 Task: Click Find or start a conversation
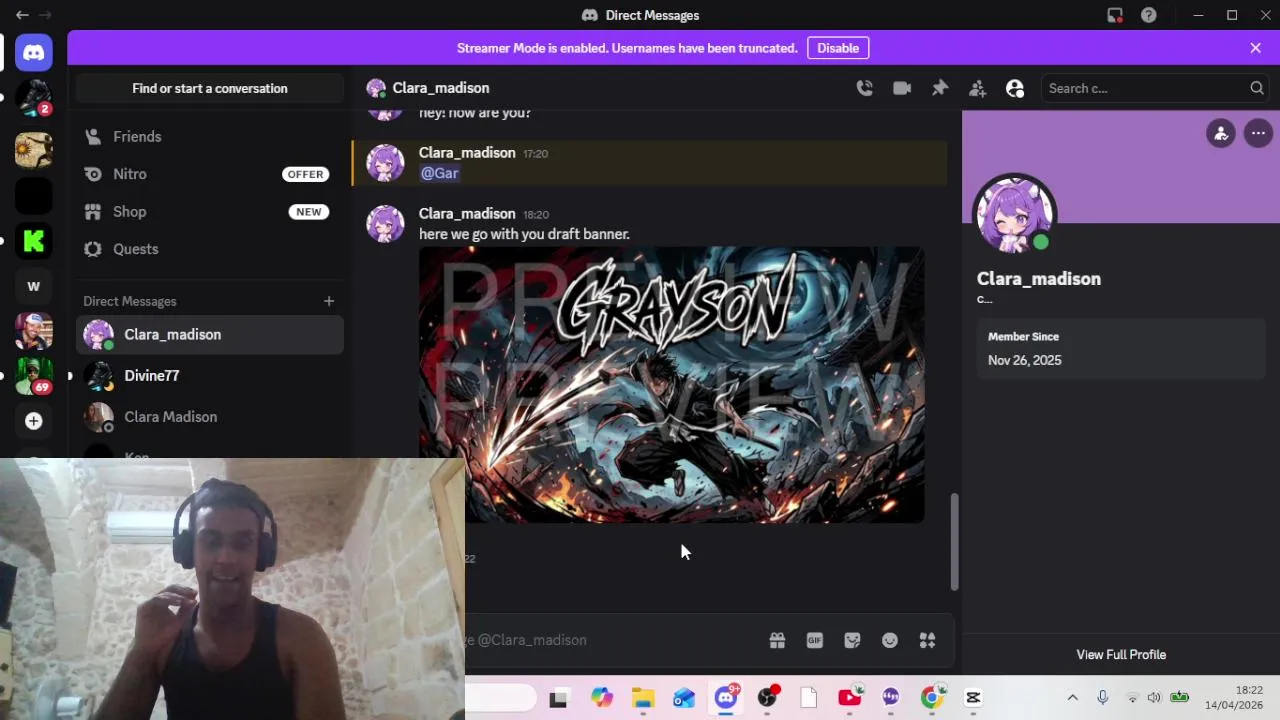click(210, 88)
